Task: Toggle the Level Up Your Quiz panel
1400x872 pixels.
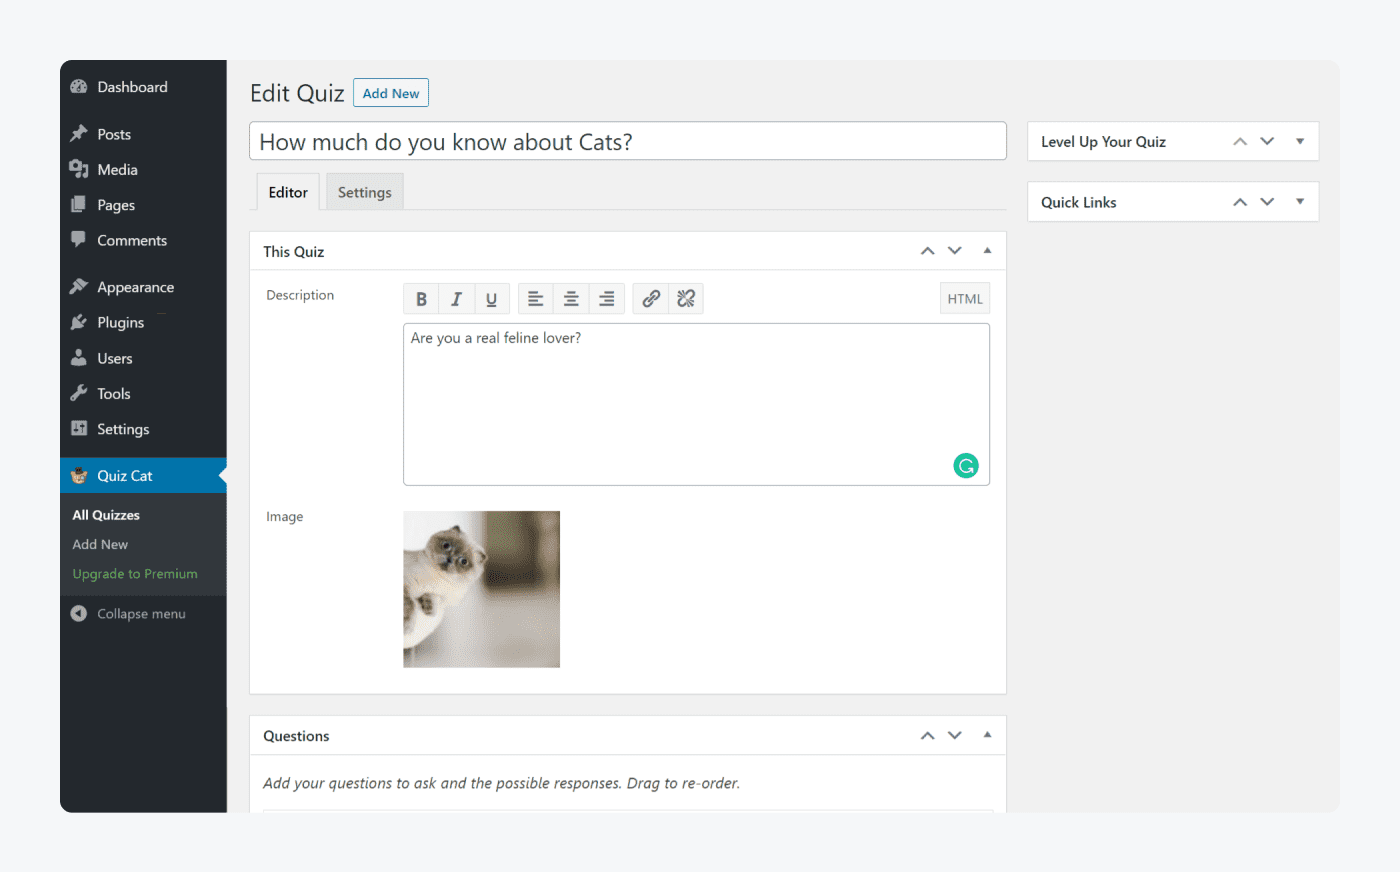Action: tap(1300, 142)
